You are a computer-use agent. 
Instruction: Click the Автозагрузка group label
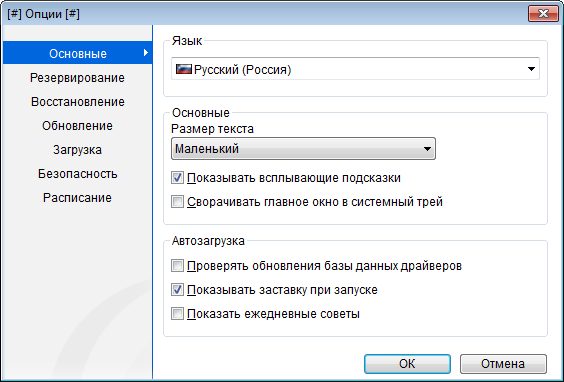208,241
